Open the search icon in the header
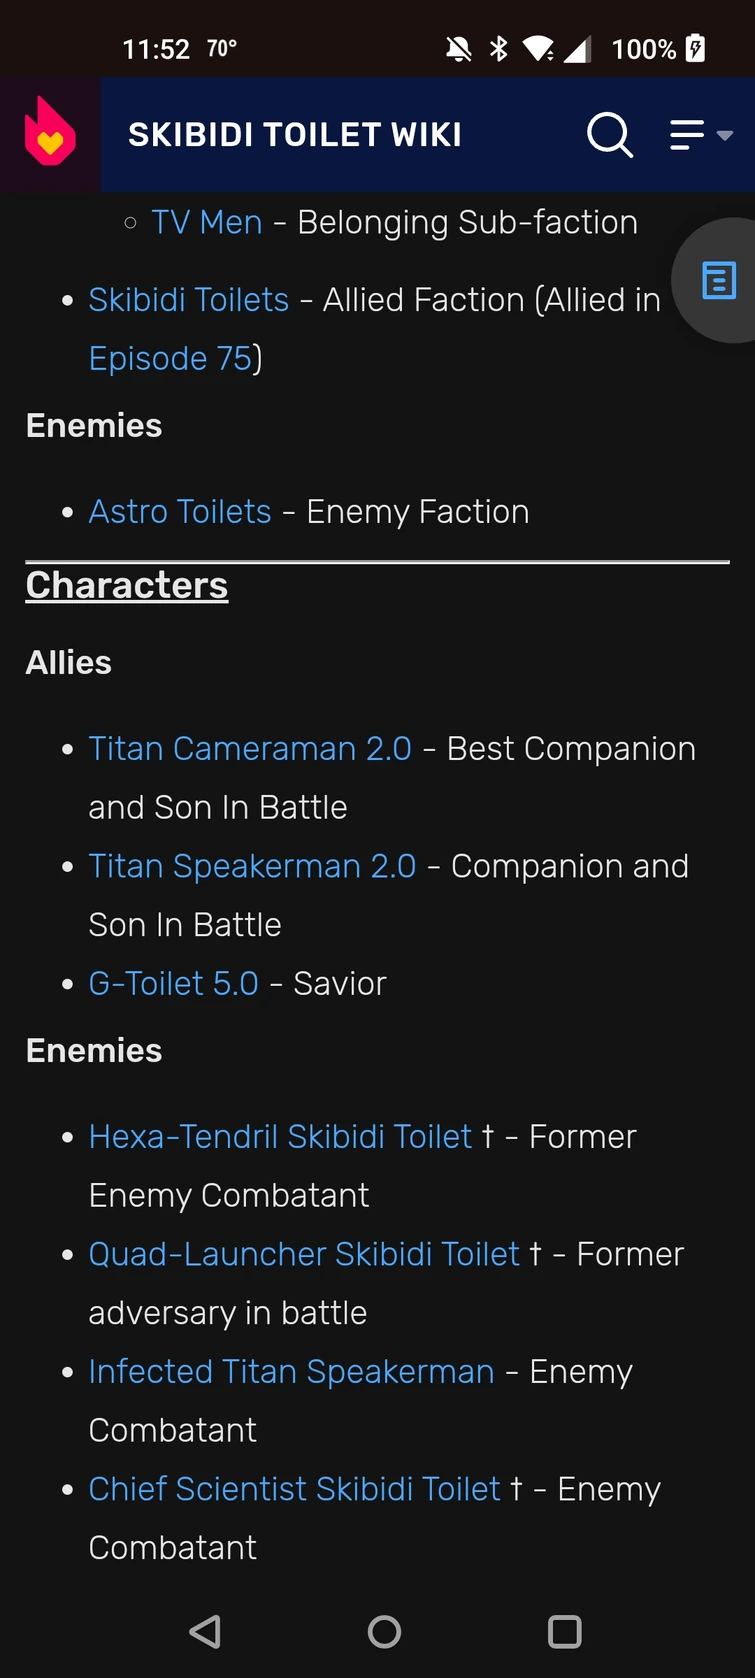The width and height of the screenshot is (755, 1678). coord(610,135)
